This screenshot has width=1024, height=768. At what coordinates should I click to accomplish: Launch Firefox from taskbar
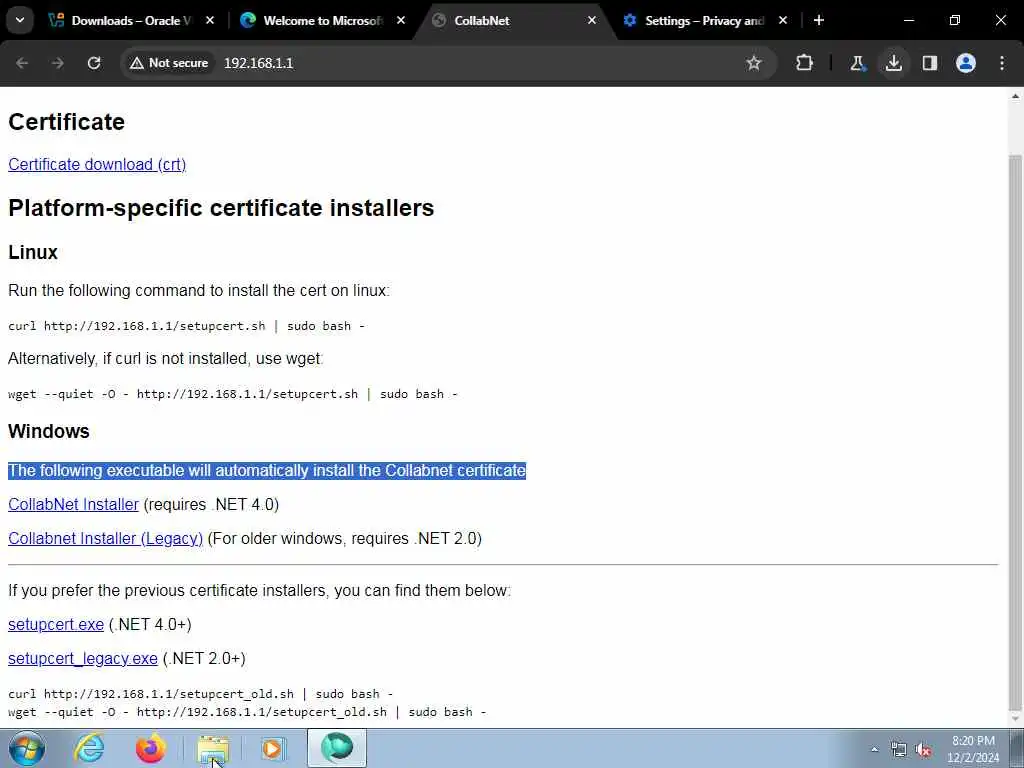151,748
